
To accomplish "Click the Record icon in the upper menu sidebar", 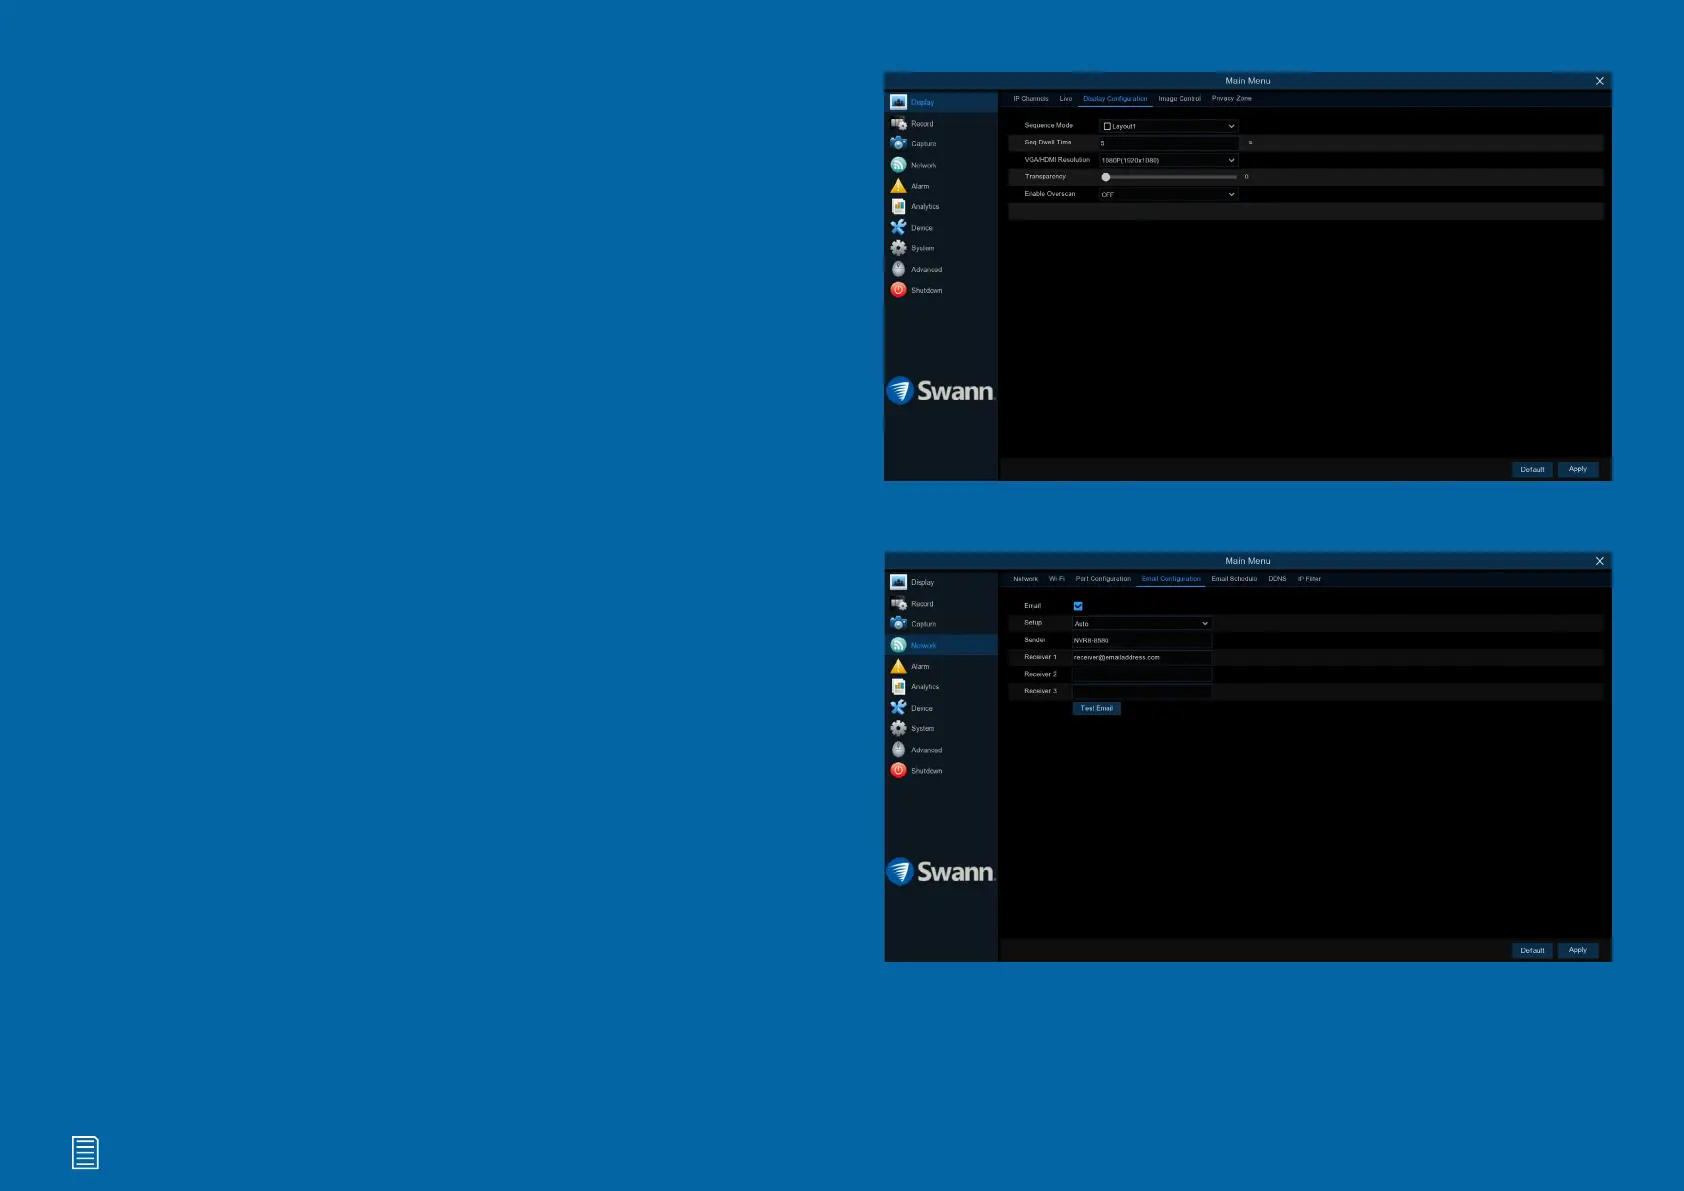I will pos(898,123).
